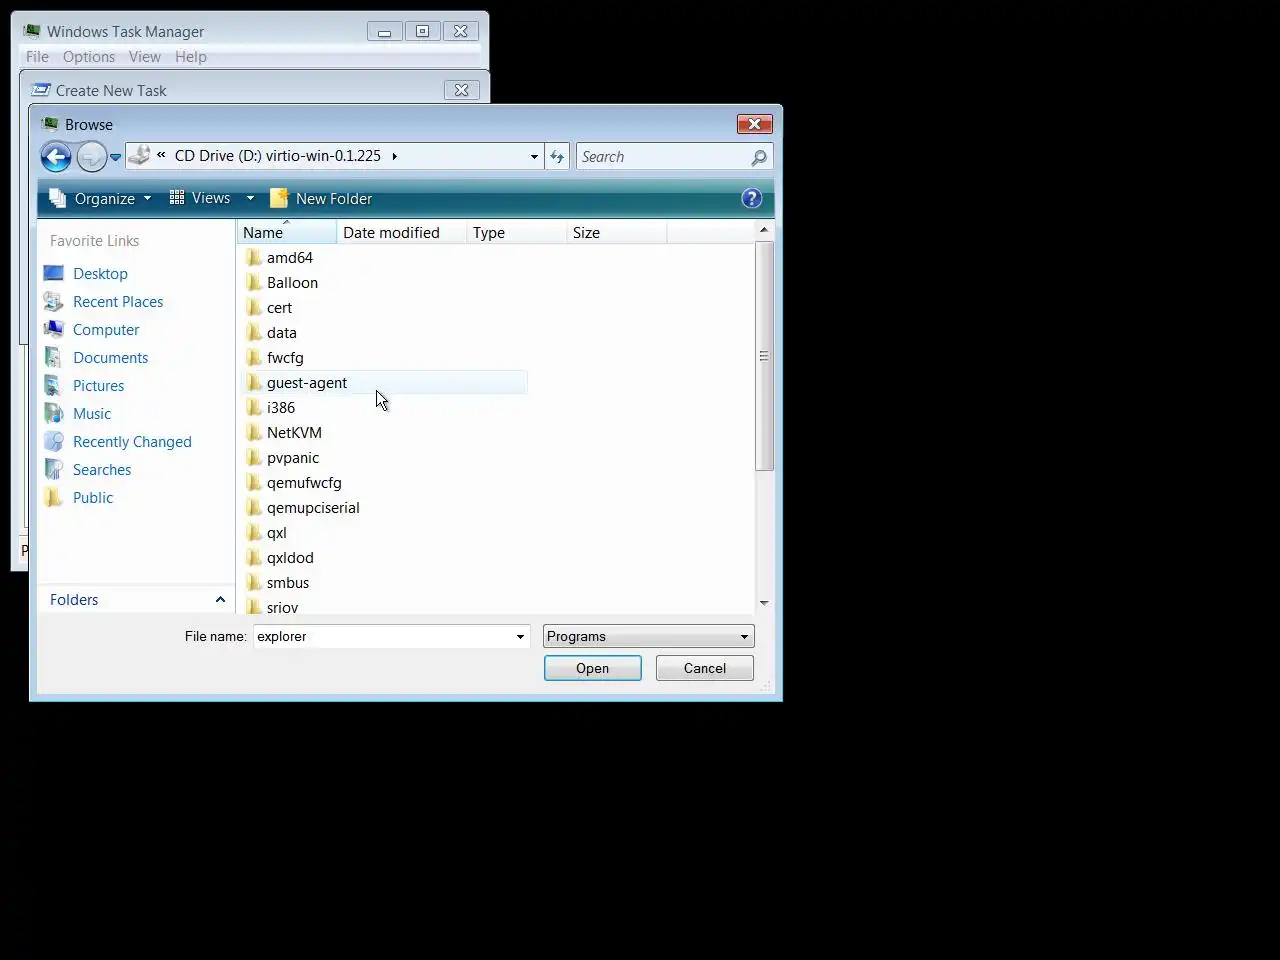Open the File name dropdown arrow
1280x960 pixels.
(520, 636)
